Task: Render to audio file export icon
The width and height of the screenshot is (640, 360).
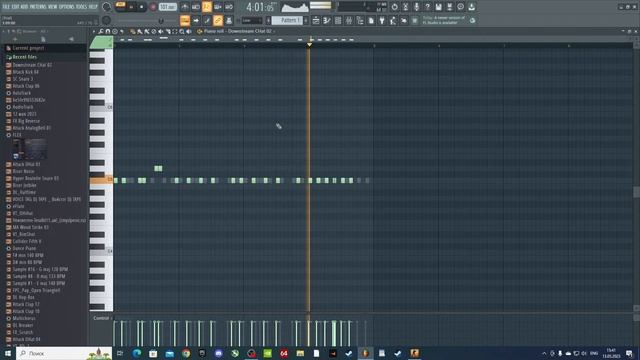Action: (449, 7)
